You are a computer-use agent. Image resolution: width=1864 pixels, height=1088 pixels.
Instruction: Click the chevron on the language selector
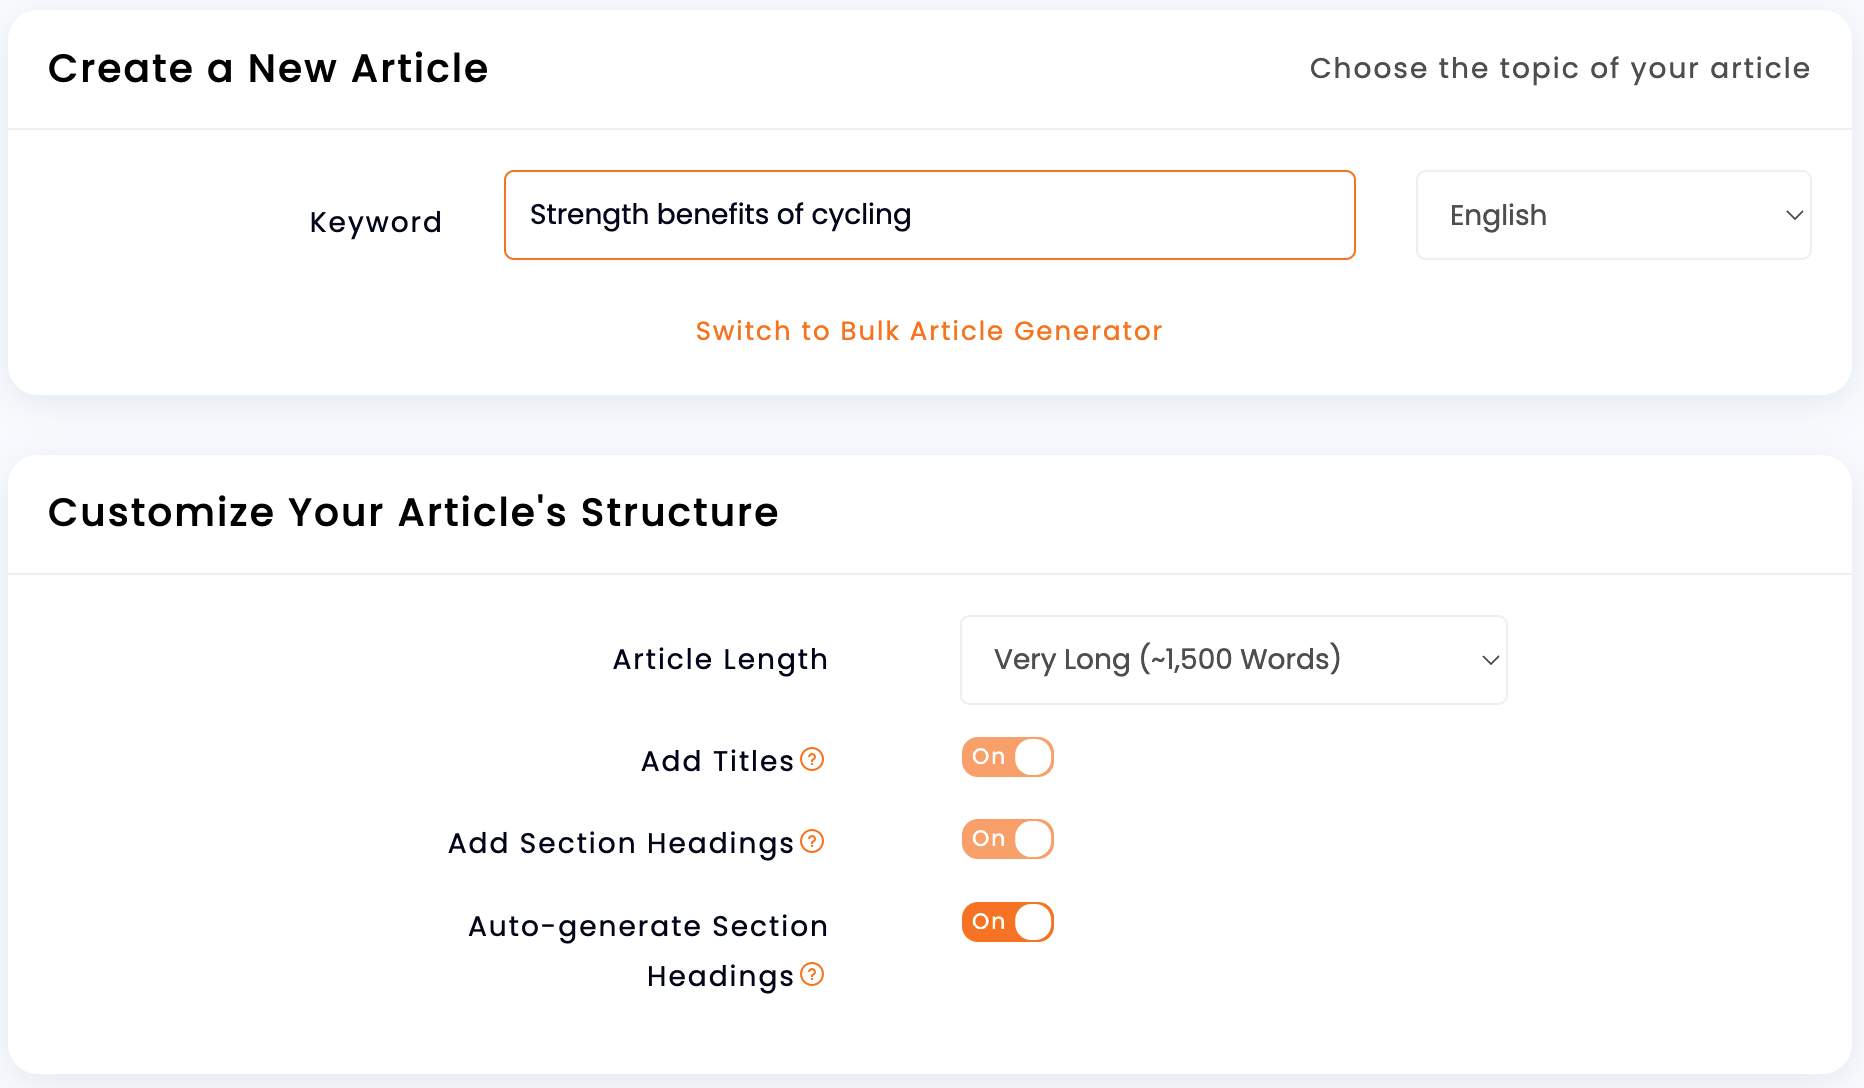point(1793,215)
